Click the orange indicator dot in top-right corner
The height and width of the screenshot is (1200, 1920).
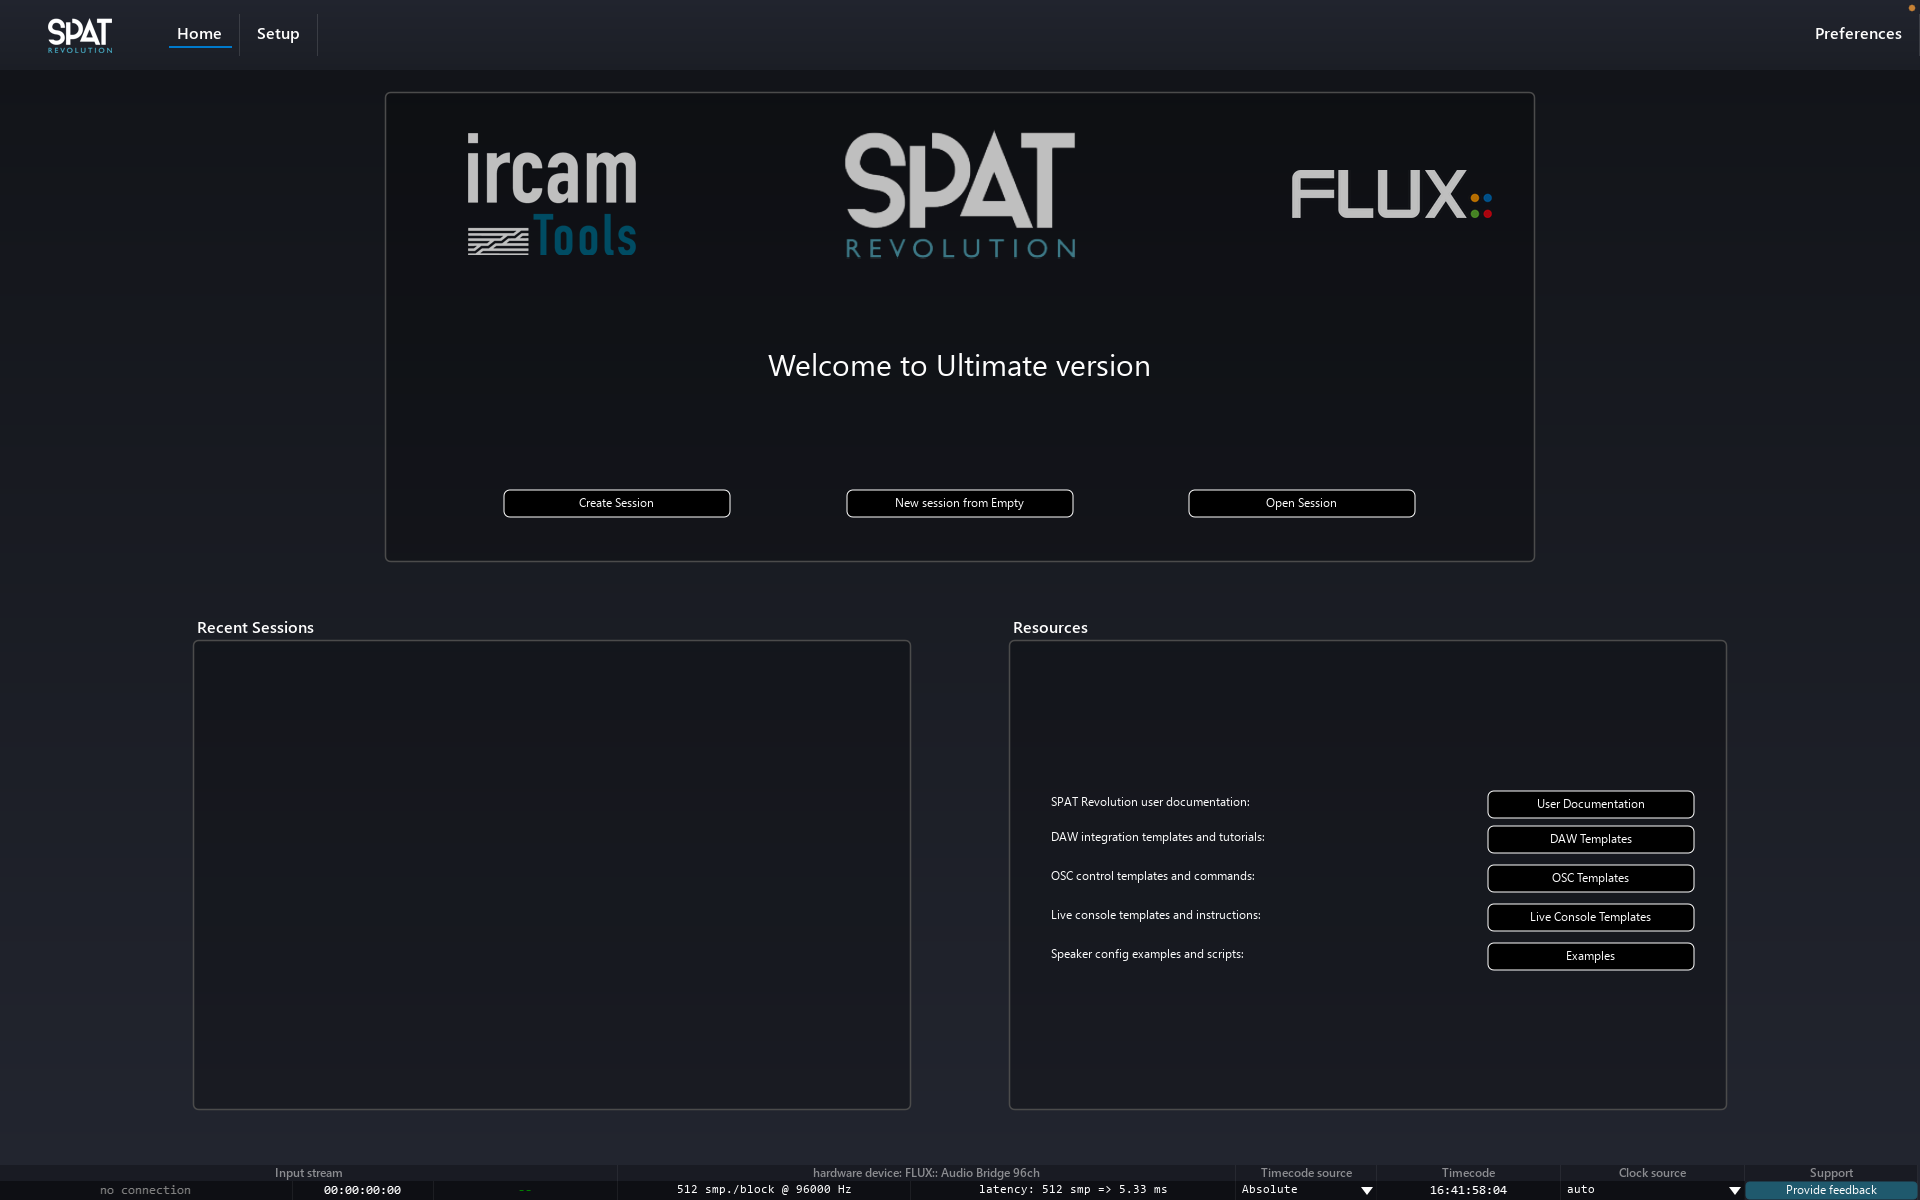coord(1911,8)
